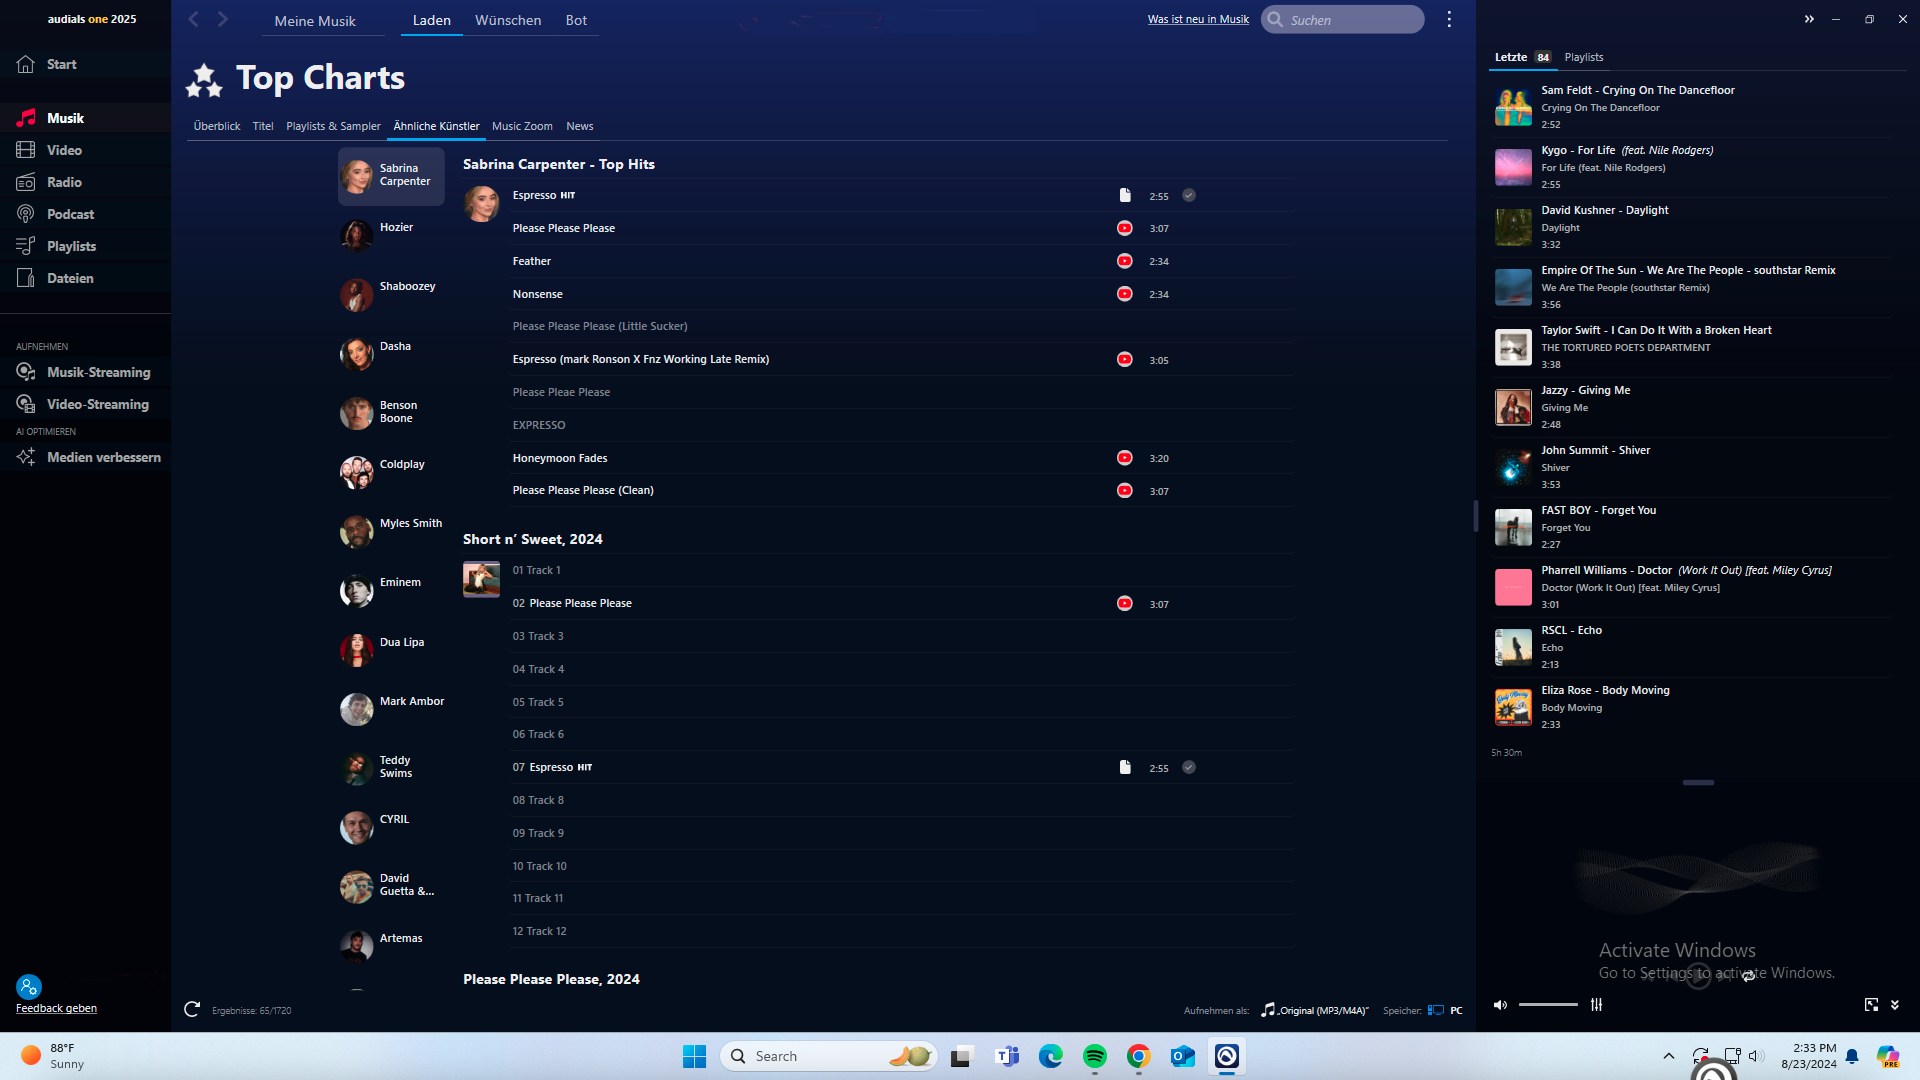Open the Short n' Sweet album cover
The height and width of the screenshot is (1080, 1920).
pos(481,579)
